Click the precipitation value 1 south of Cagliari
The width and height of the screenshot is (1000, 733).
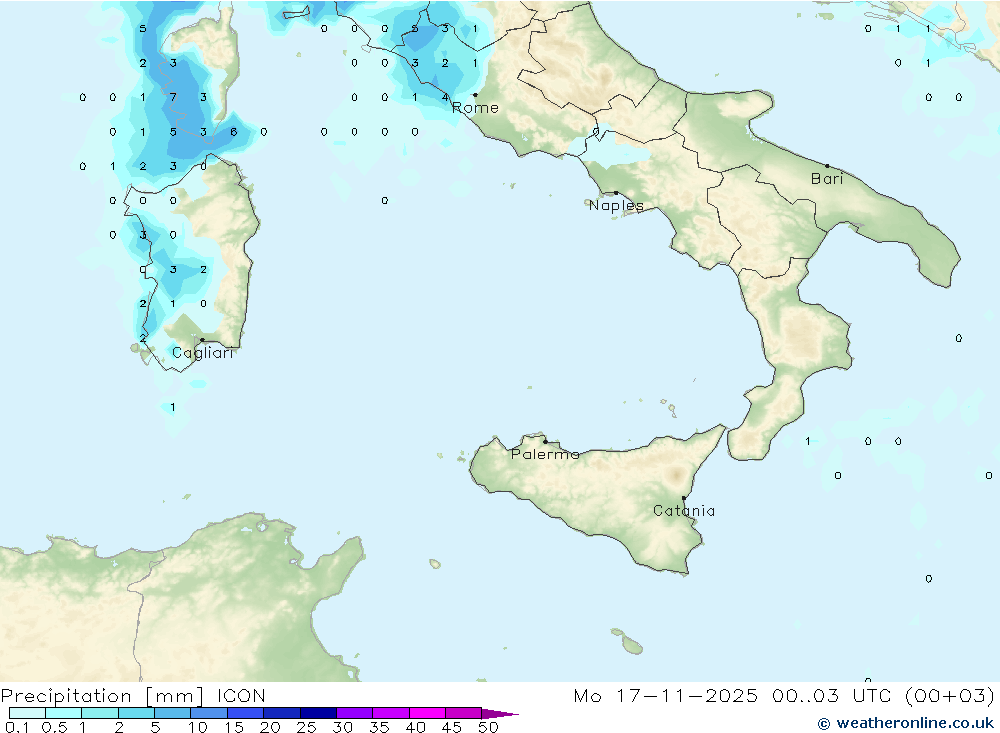click(173, 407)
